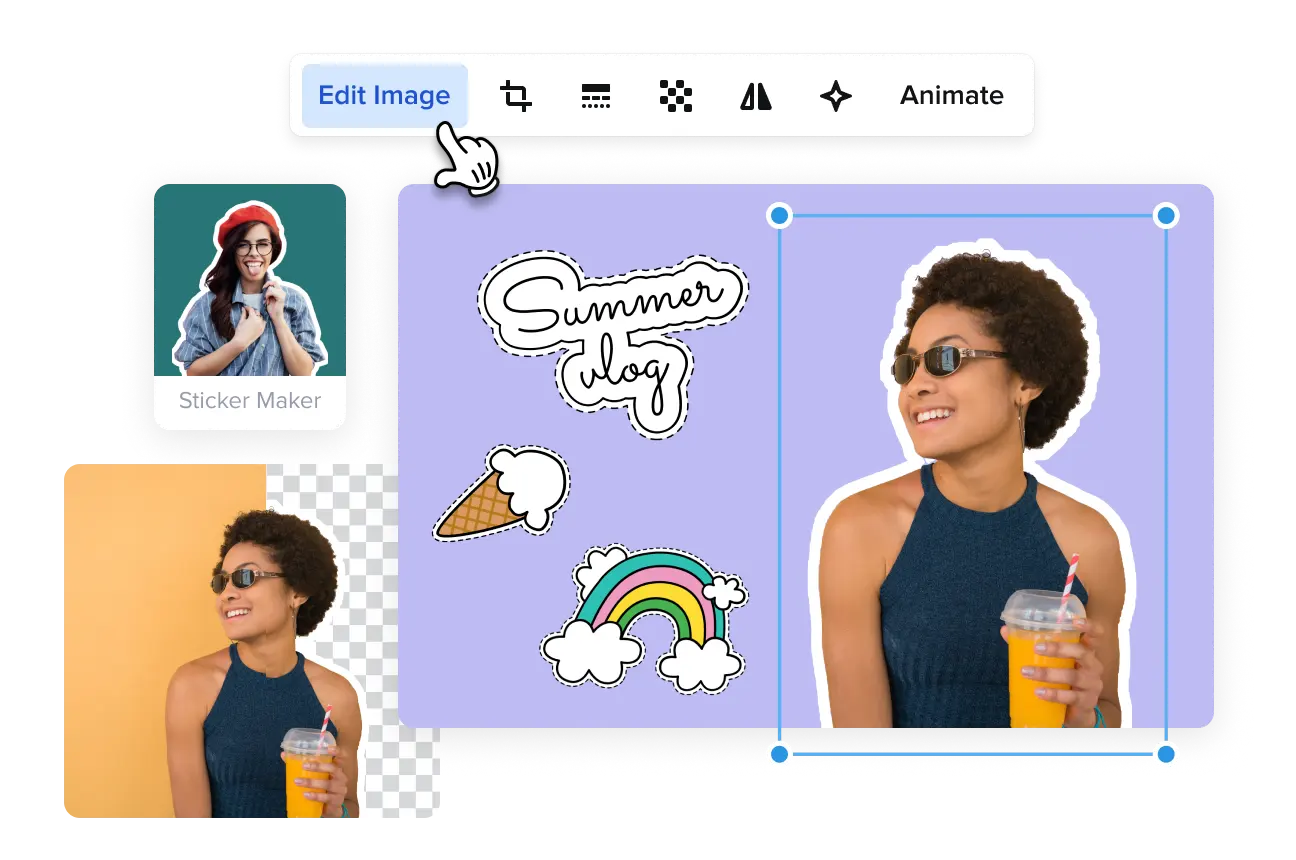Open the Animate tab
Screen dimensions: 1296x860
(x=951, y=95)
